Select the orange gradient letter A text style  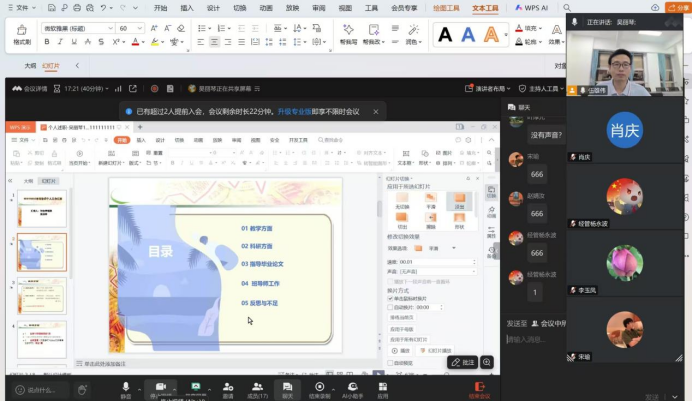pyautogui.click(x=491, y=35)
